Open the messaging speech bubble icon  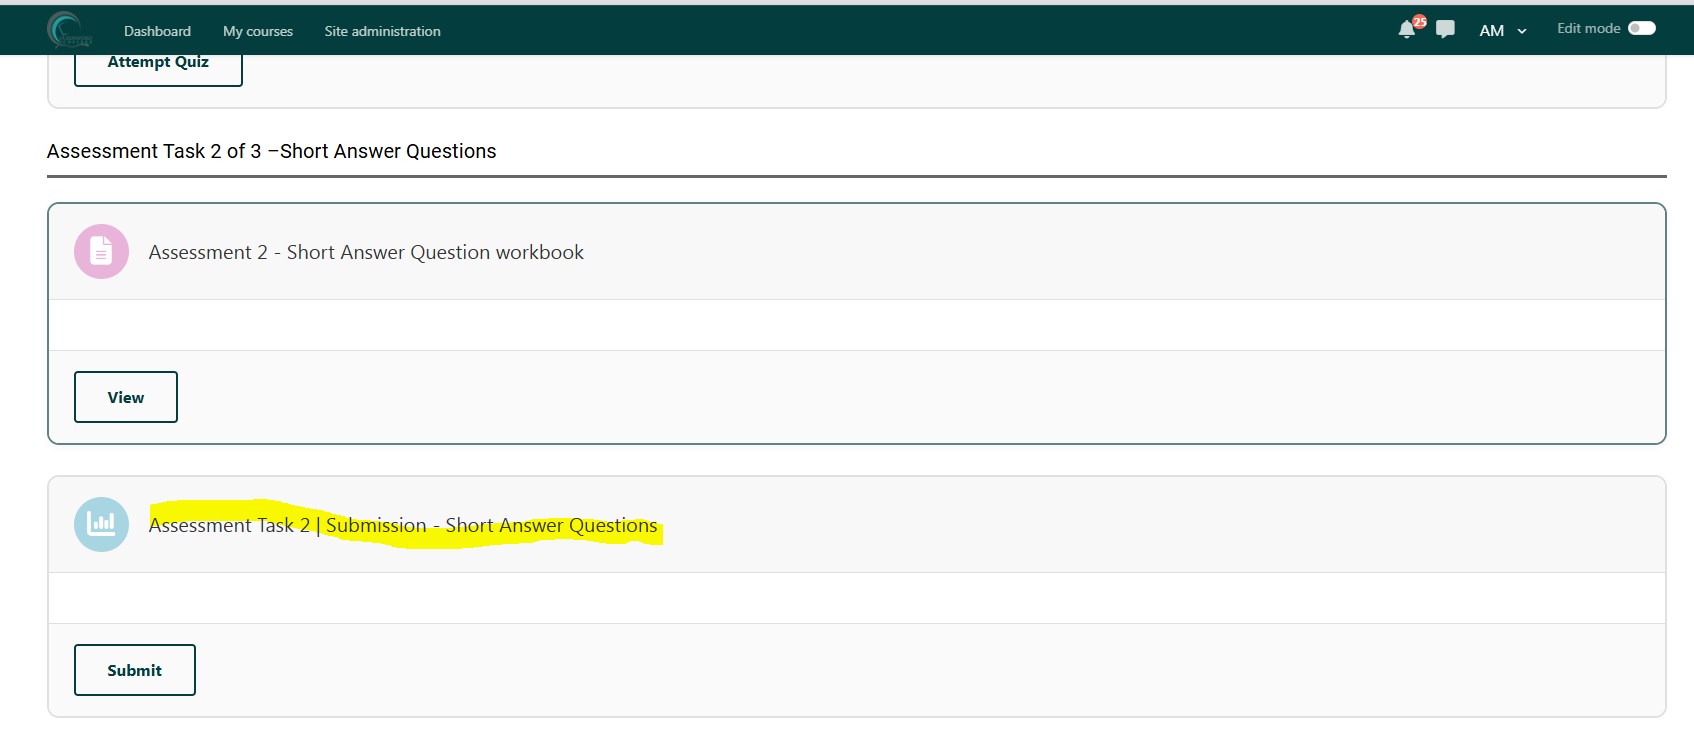pyautogui.click(x=1445, y=30)
